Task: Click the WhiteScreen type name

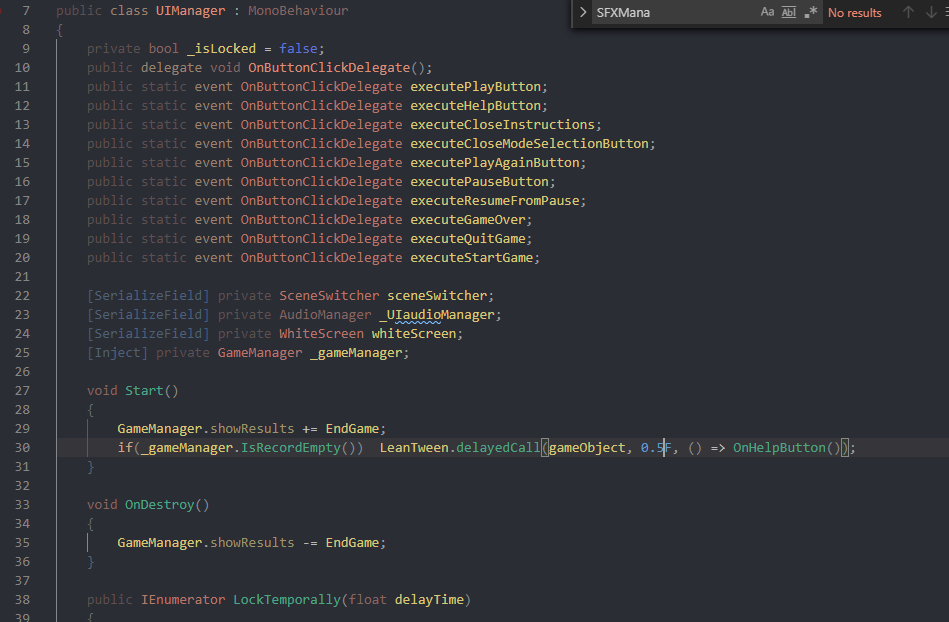Action: tap(321, 334)
